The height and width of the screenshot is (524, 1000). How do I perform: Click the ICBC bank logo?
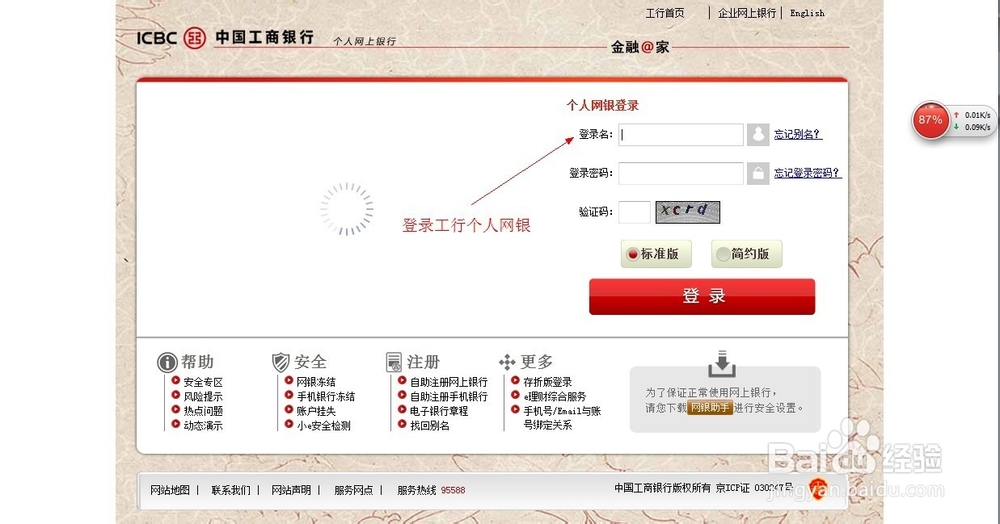[x=195, y=38]
